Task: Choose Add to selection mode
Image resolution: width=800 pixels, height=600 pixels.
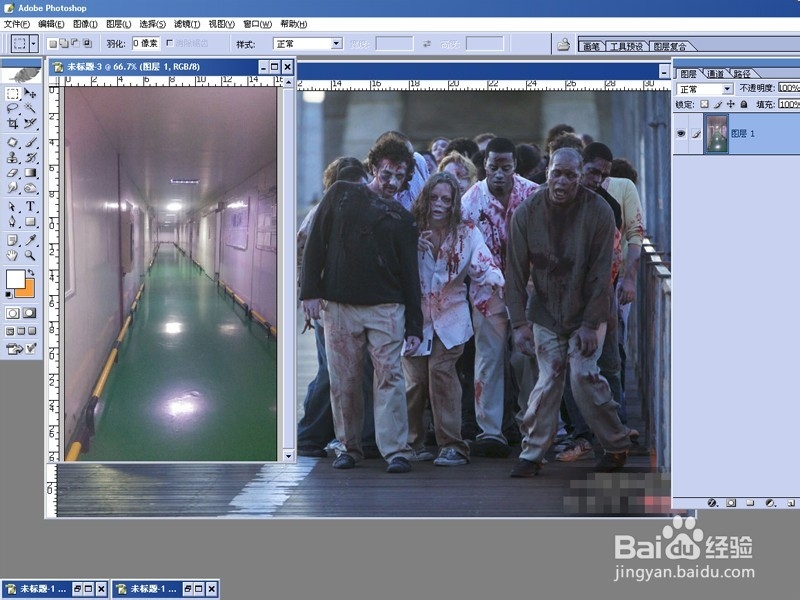Action: [x=64, y=44]
